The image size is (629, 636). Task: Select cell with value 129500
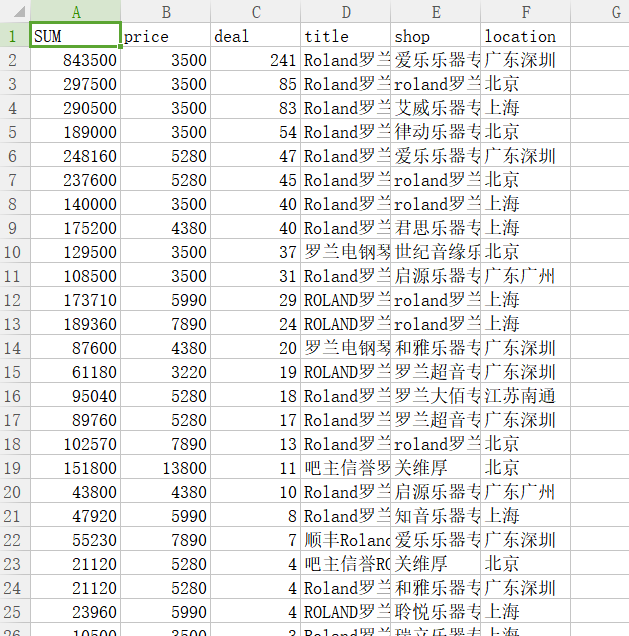75,251
